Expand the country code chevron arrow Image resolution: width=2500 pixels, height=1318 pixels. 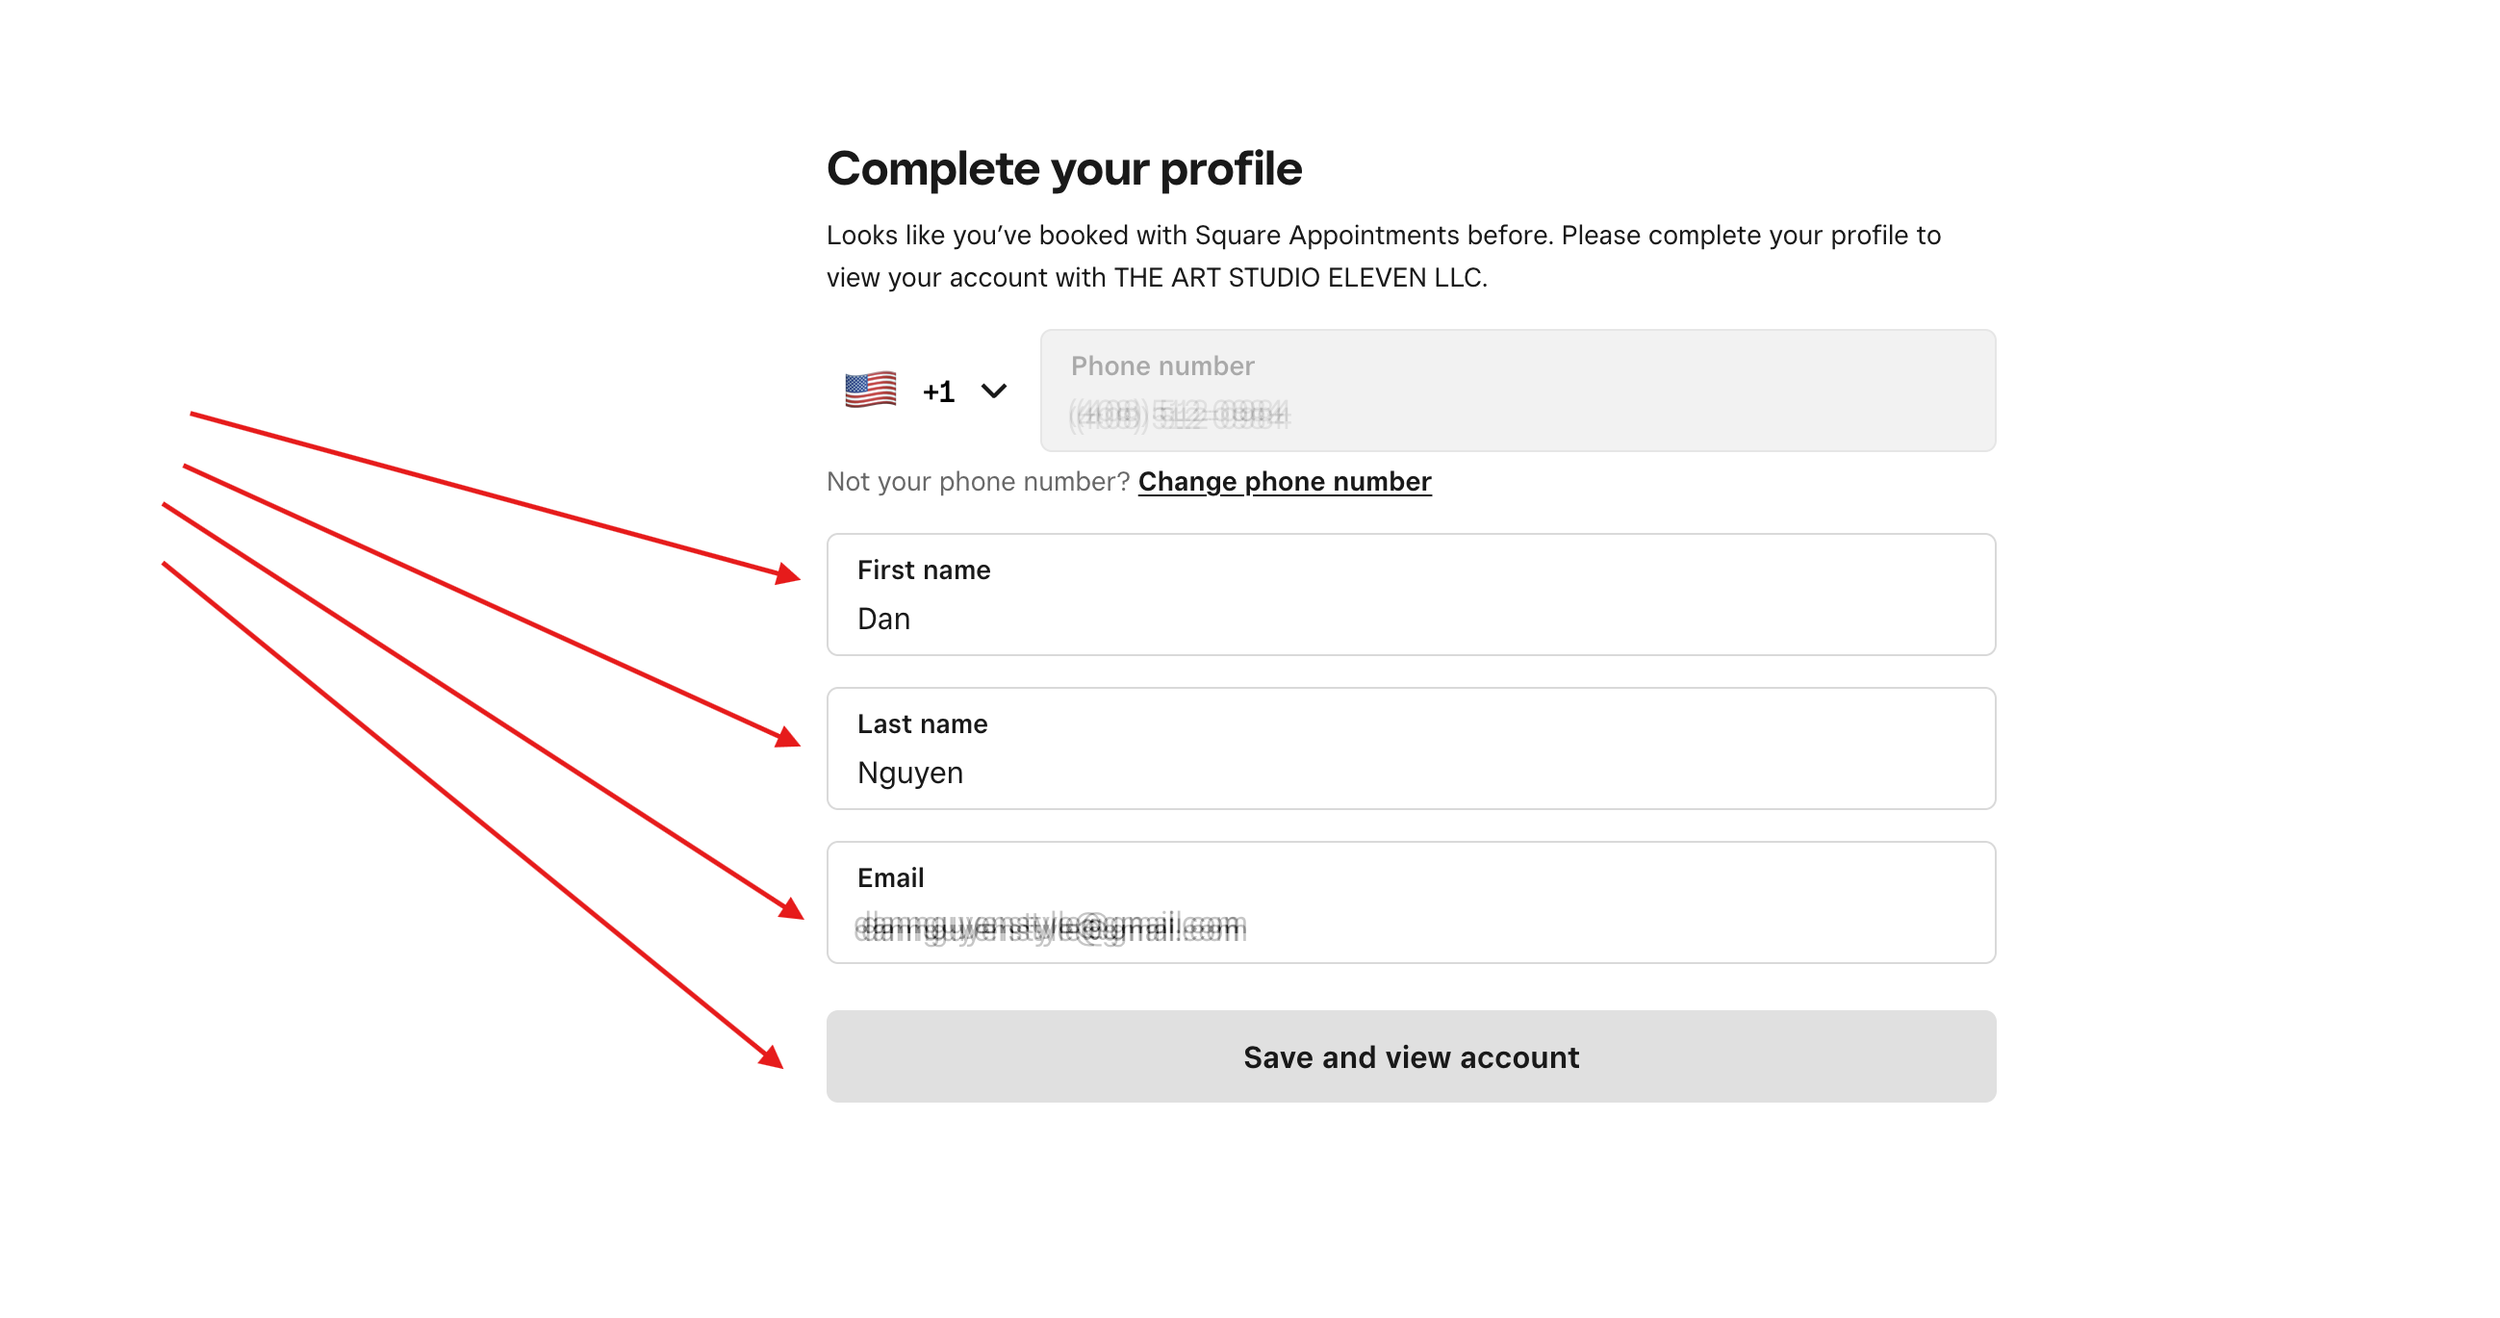tap(993, 391)
